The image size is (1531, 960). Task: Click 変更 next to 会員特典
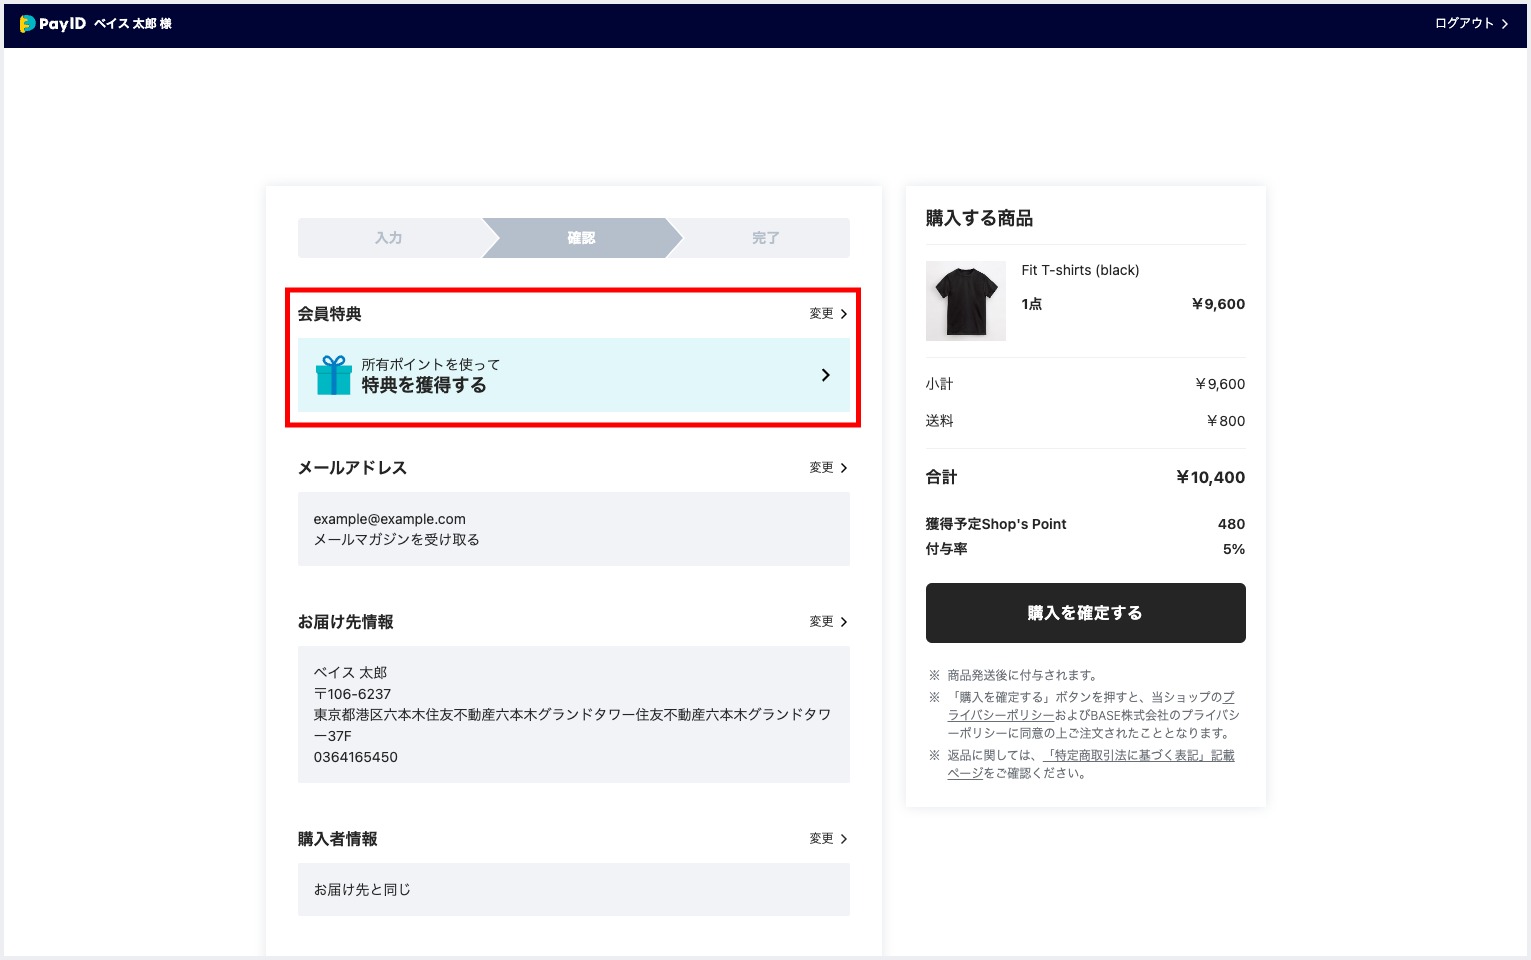point(828,314)
